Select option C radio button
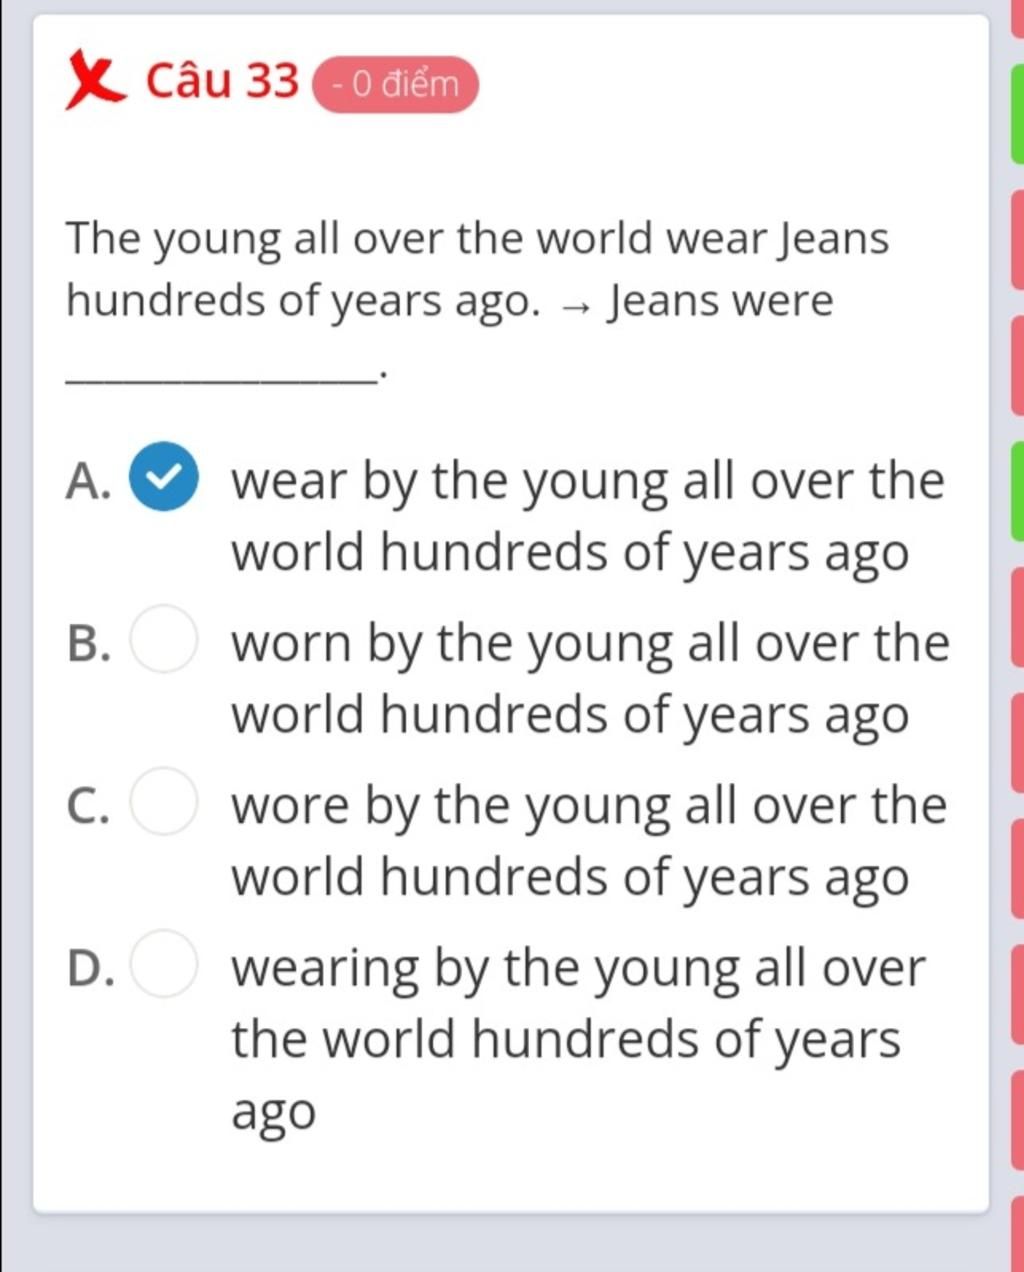 click(x=163, y=801)
